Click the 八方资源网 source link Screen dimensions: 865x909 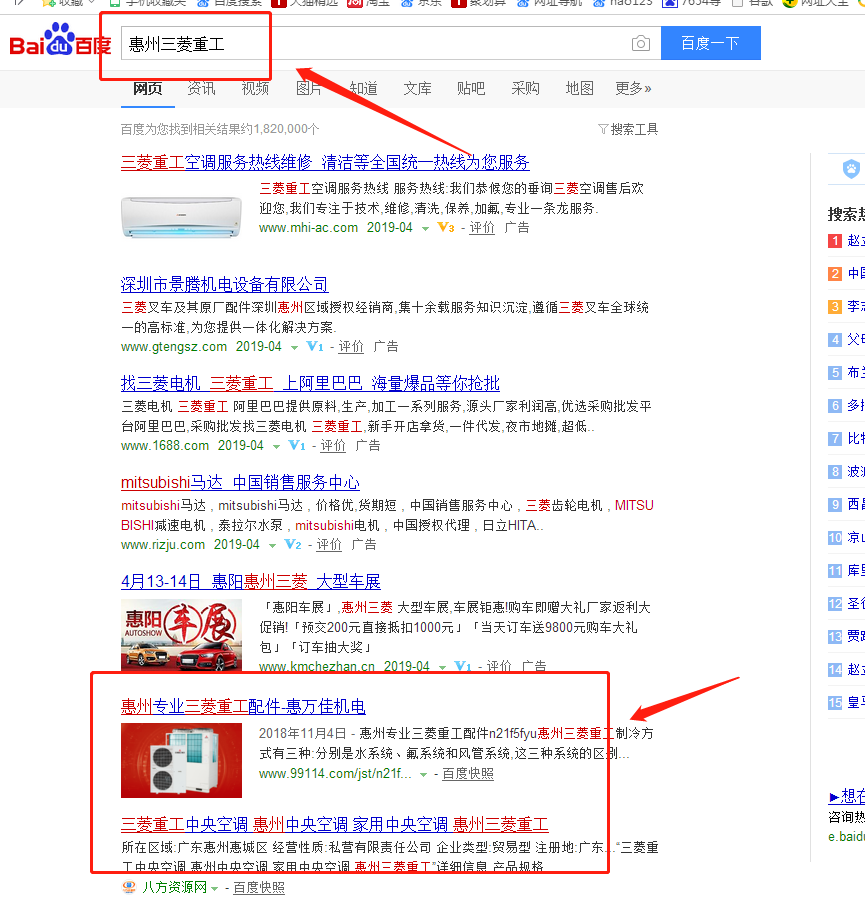point(175,888)
